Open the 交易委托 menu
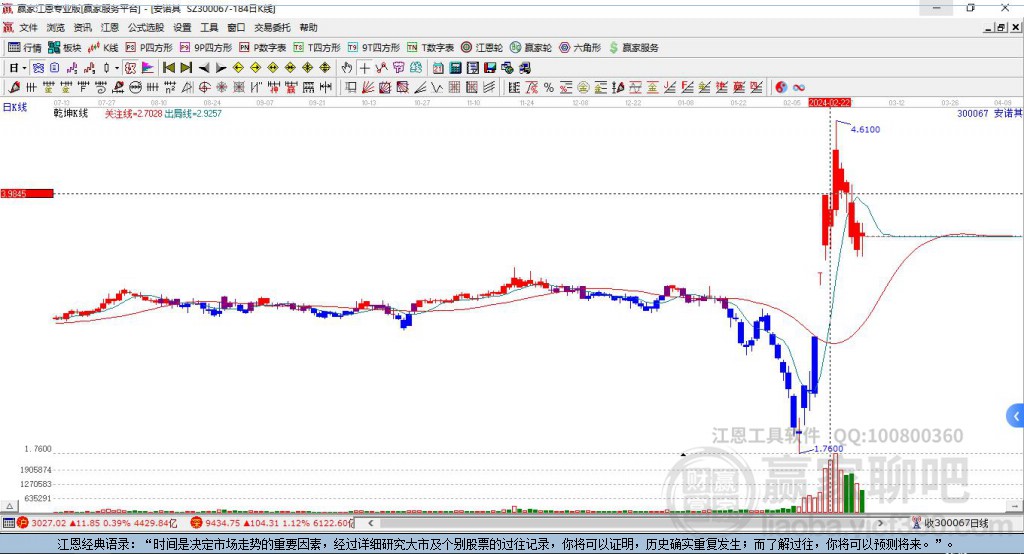Viewport: 1024px width, 554px height. 272,27
